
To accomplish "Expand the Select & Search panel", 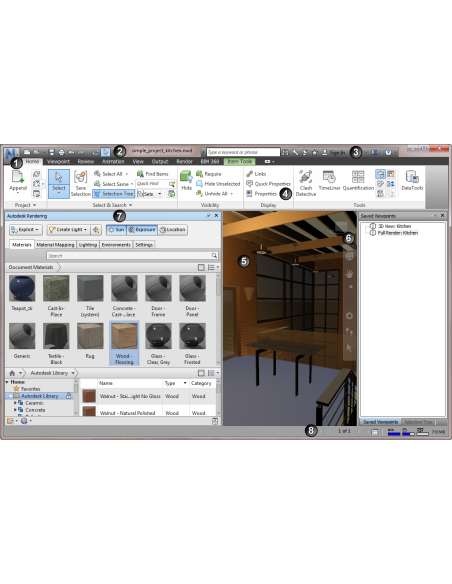I will coord(112,205).
